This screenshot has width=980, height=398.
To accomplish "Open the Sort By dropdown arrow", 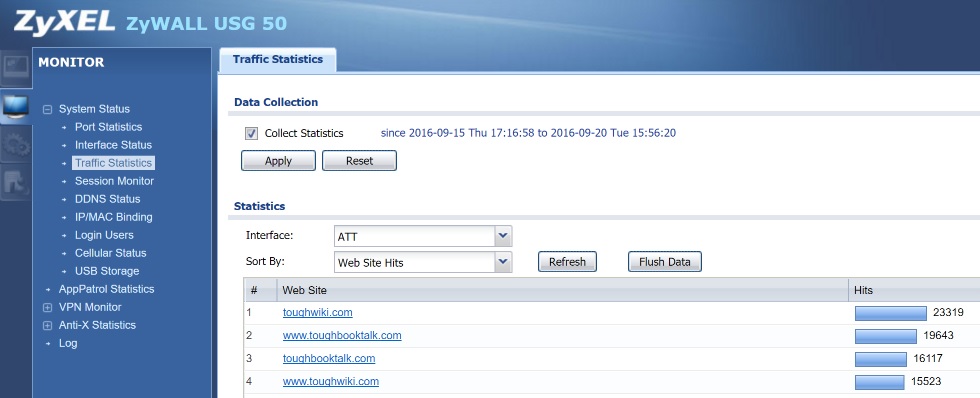I will (503, 262).
